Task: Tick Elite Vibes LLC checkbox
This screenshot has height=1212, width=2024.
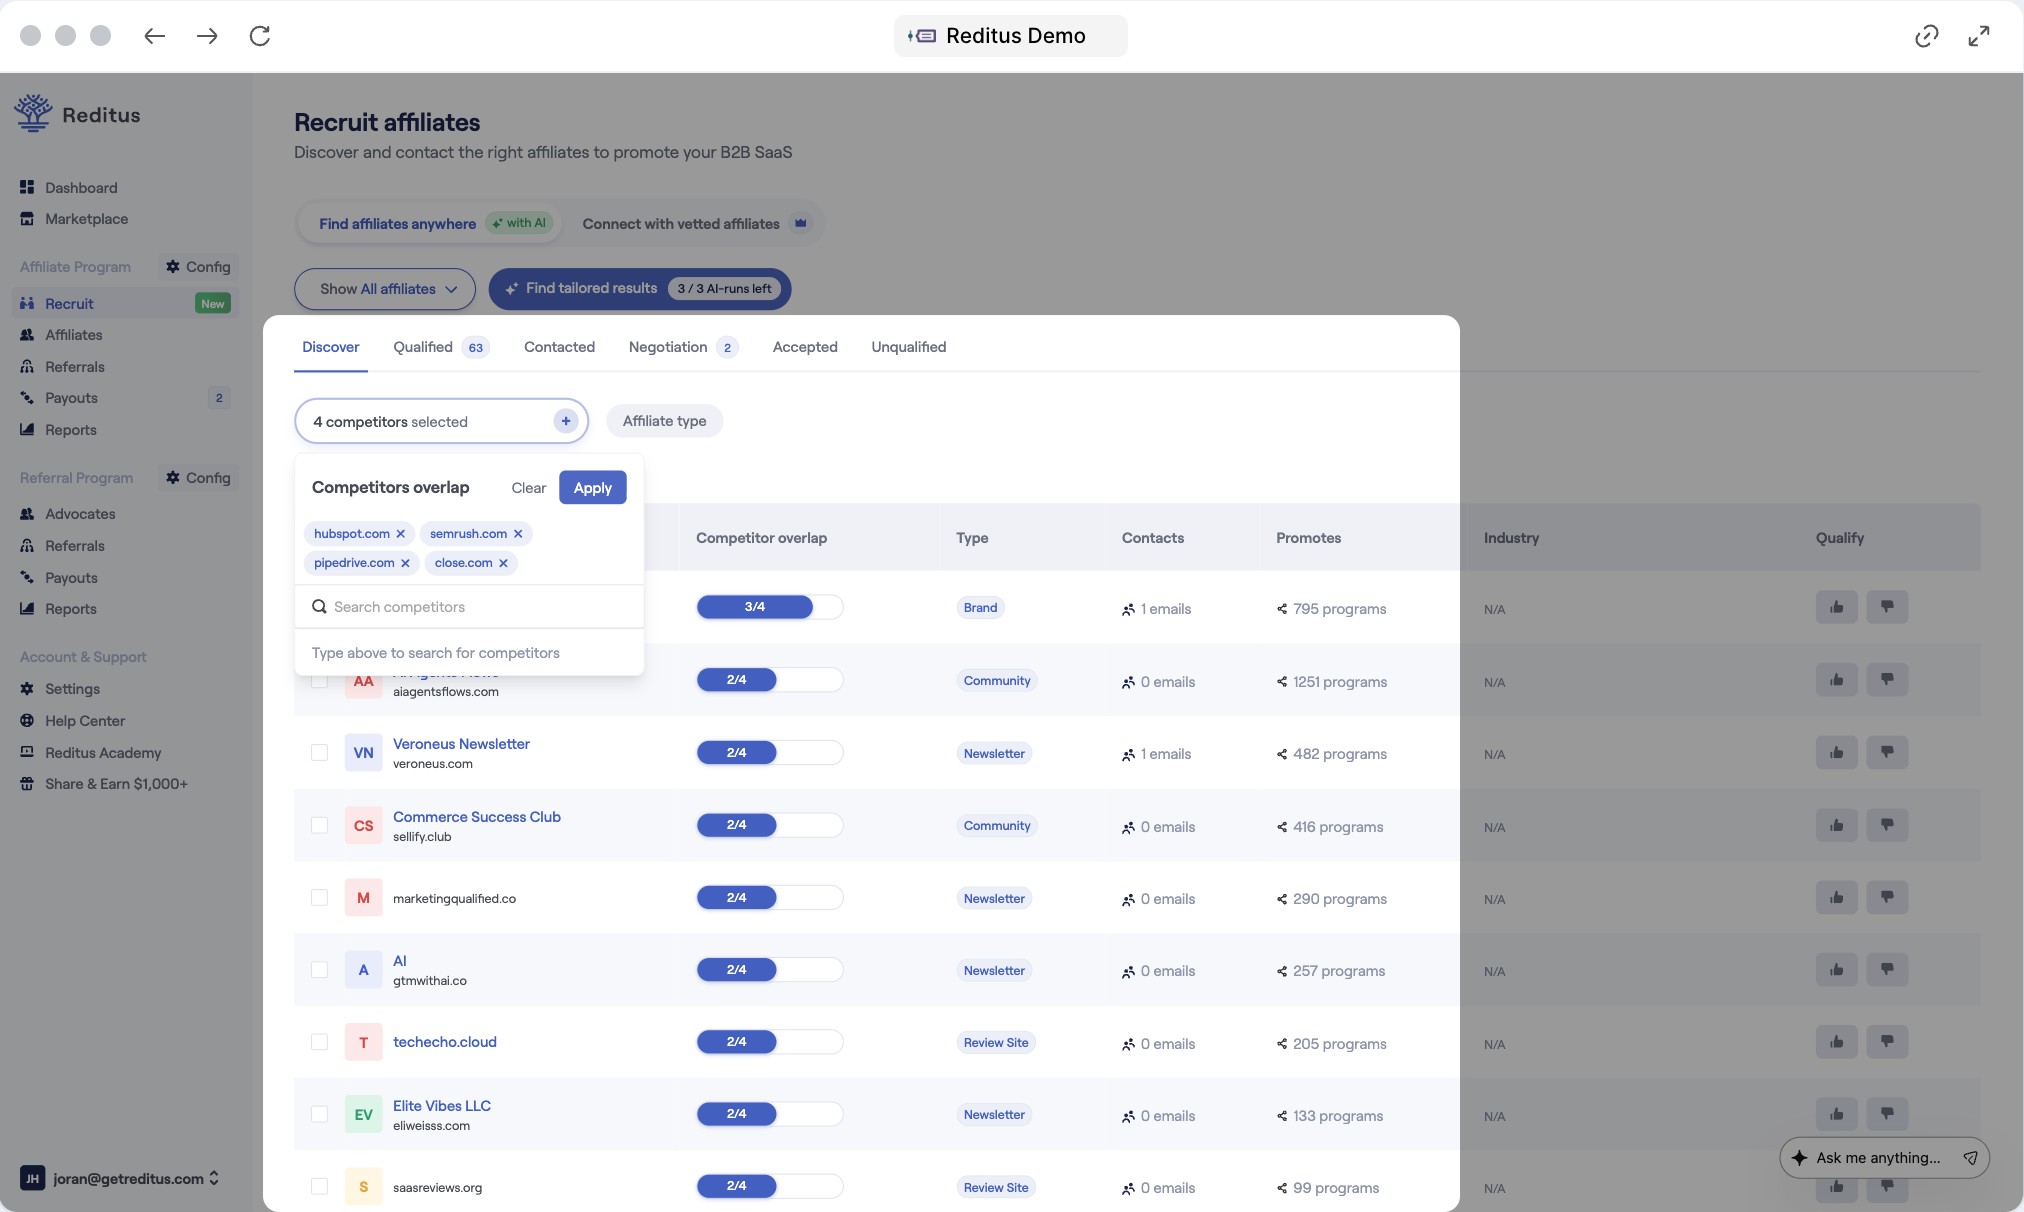Action: click(319, 1114)
